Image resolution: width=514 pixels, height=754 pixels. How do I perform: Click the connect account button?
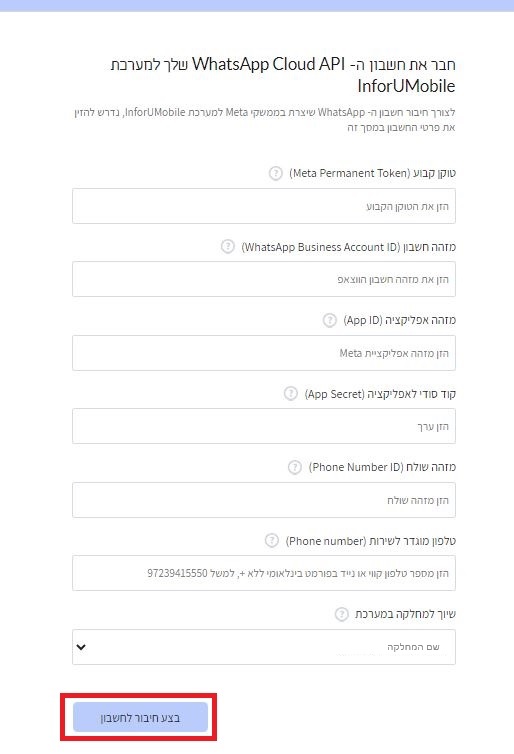coord(140,717)
